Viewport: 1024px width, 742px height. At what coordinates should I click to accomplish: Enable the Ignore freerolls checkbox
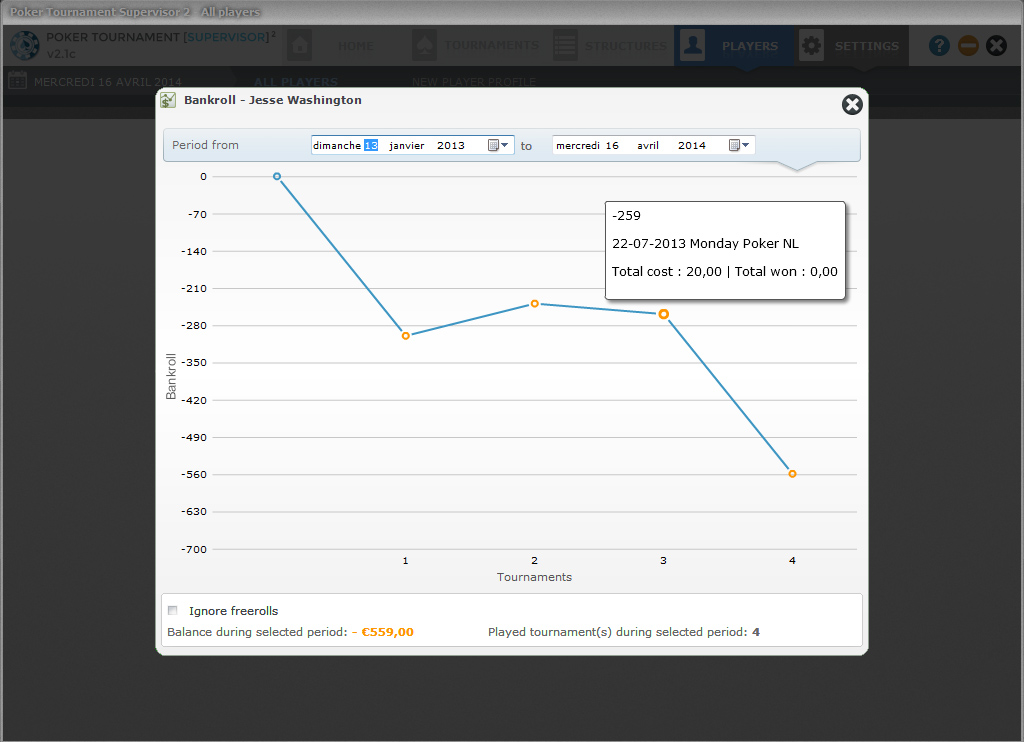173,611
